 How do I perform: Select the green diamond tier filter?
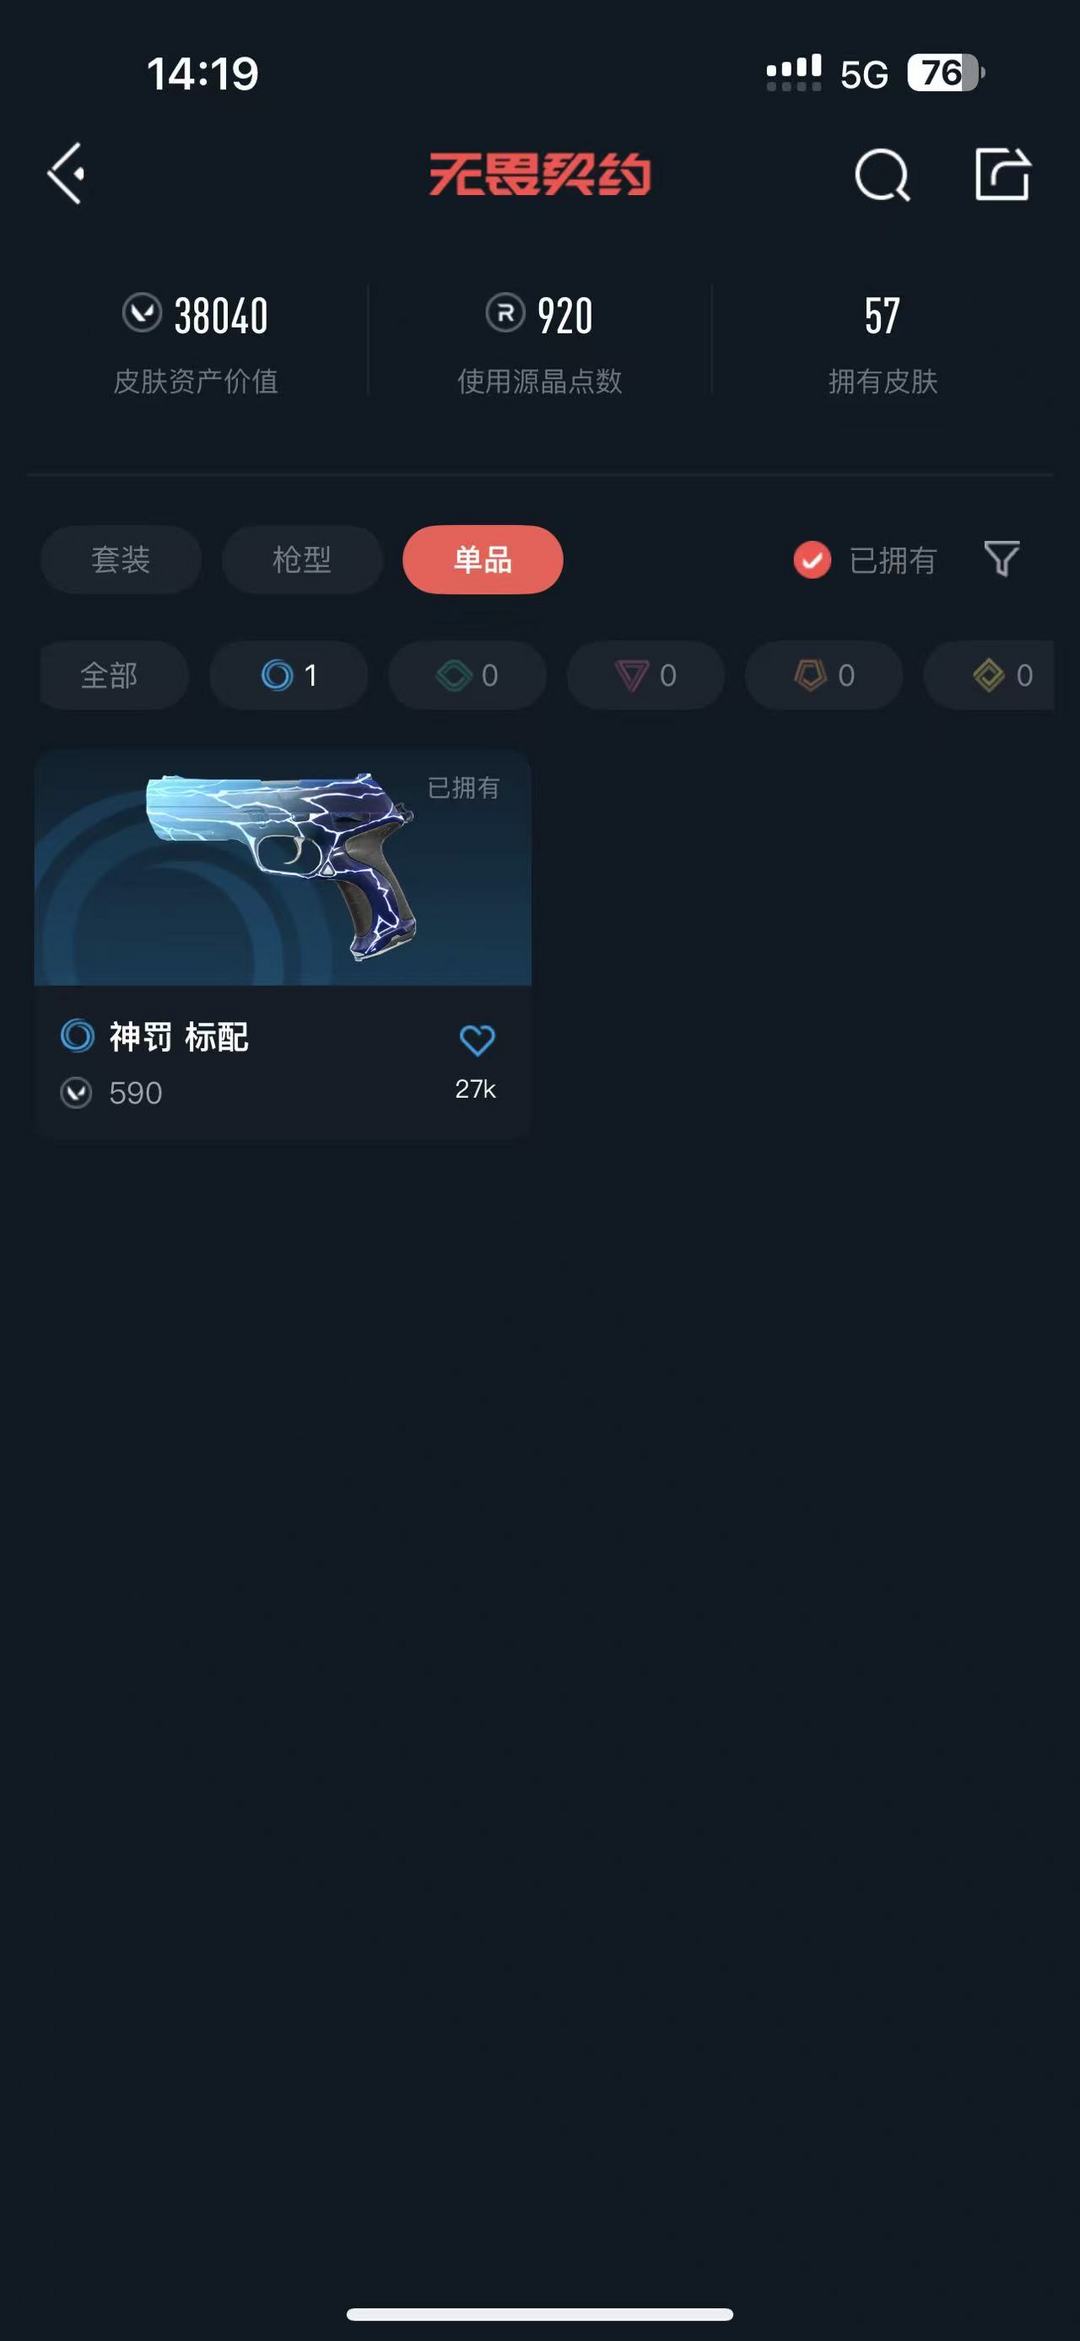(x=467, y=675)
